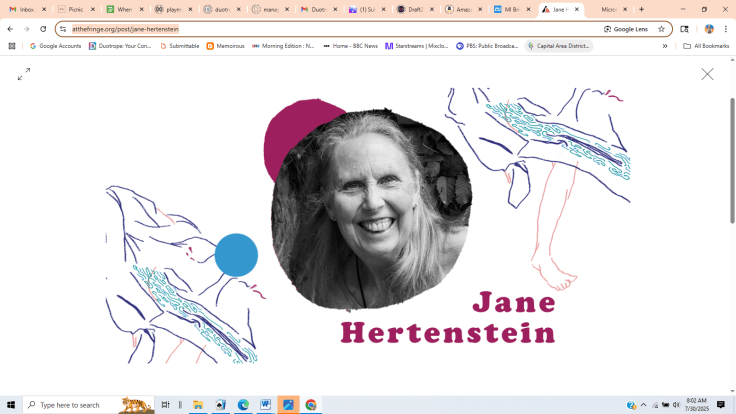Click Jane Hertenstein's circular portrait photo
This screenshot has height=414, width=736.
click(370, 210)
